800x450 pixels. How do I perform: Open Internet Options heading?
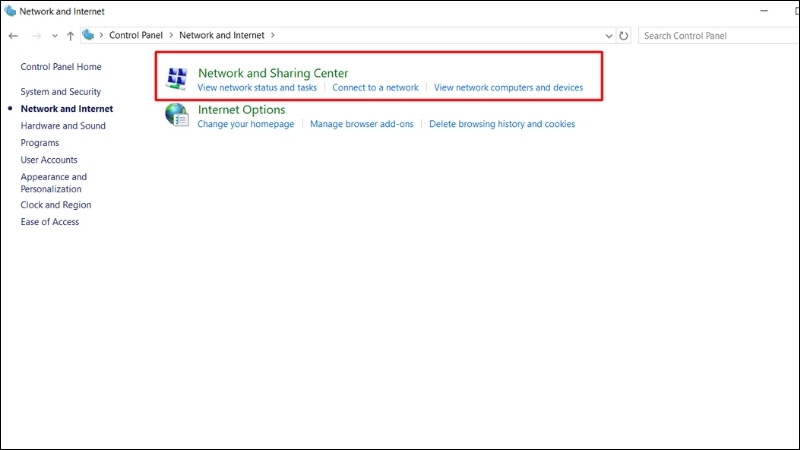[x=241, y=110]
